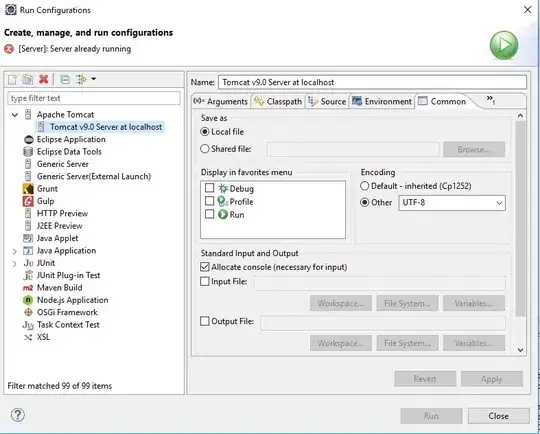This screenshot has width=540, height=434.
Task: Click the Java Applet icon
Action: click(28, 238)
